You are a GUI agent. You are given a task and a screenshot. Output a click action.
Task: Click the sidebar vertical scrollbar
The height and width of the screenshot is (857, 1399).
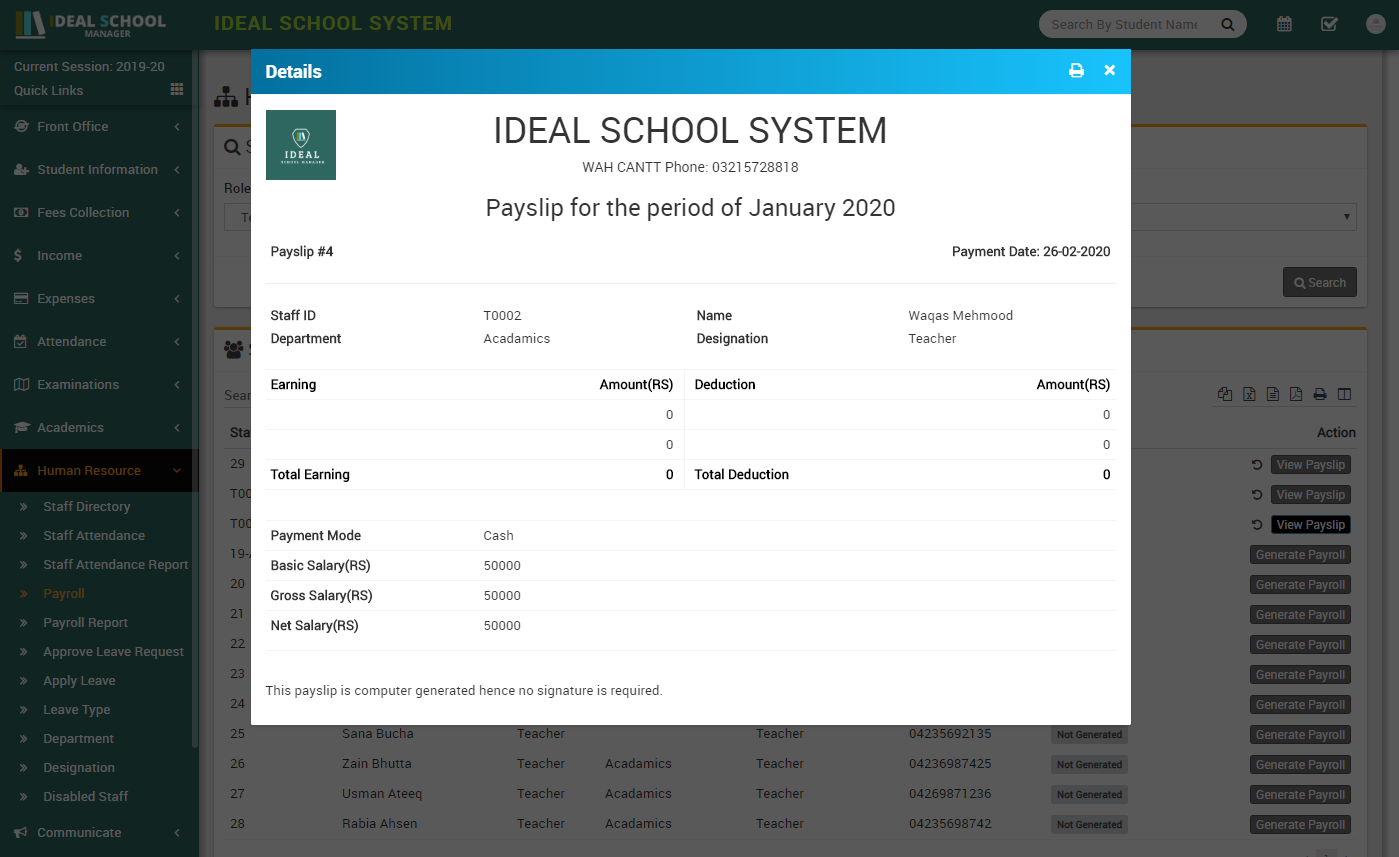point(196,400)
